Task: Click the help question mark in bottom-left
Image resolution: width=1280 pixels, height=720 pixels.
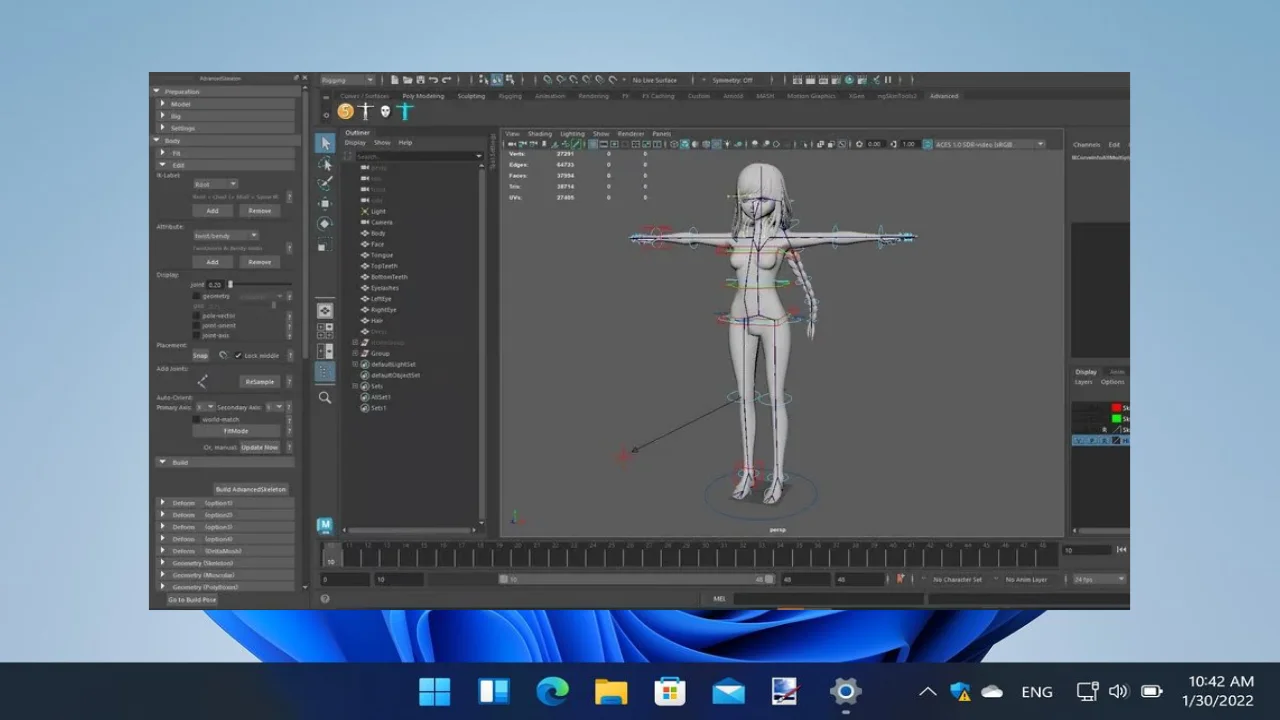Action: coord(325,599)
